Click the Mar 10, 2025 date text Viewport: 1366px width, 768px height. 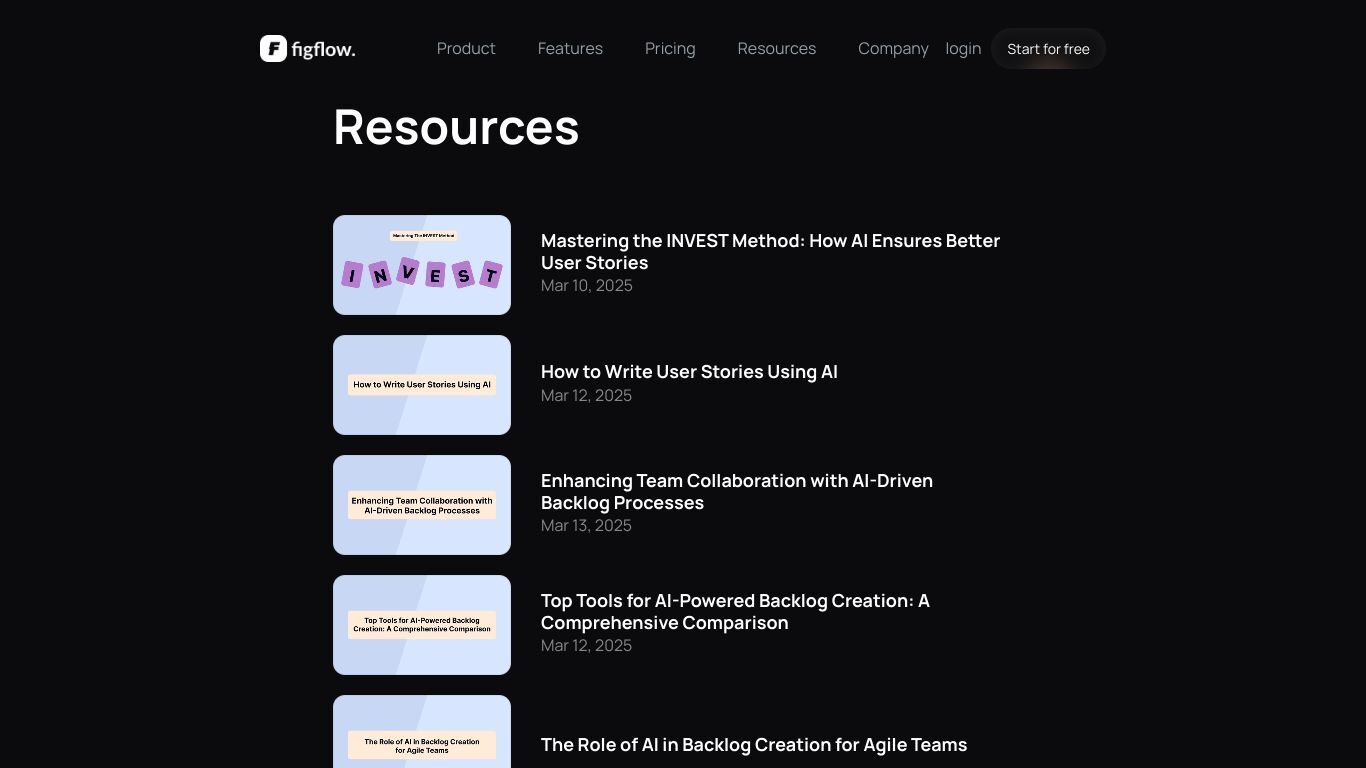[x=586, y=285]
